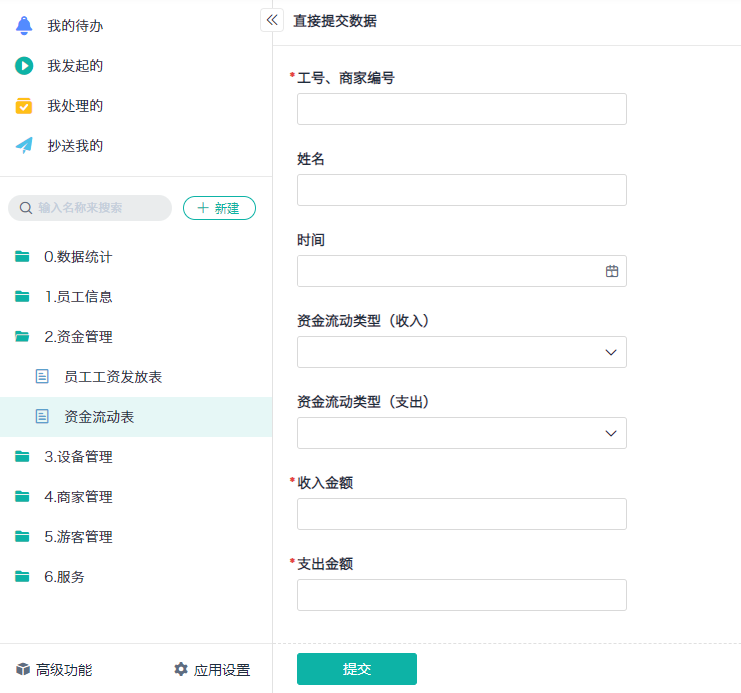Viewport: 741px width, 693px height.
Task: Open calendar picker in 时间 field
Action: coord(612,271)
